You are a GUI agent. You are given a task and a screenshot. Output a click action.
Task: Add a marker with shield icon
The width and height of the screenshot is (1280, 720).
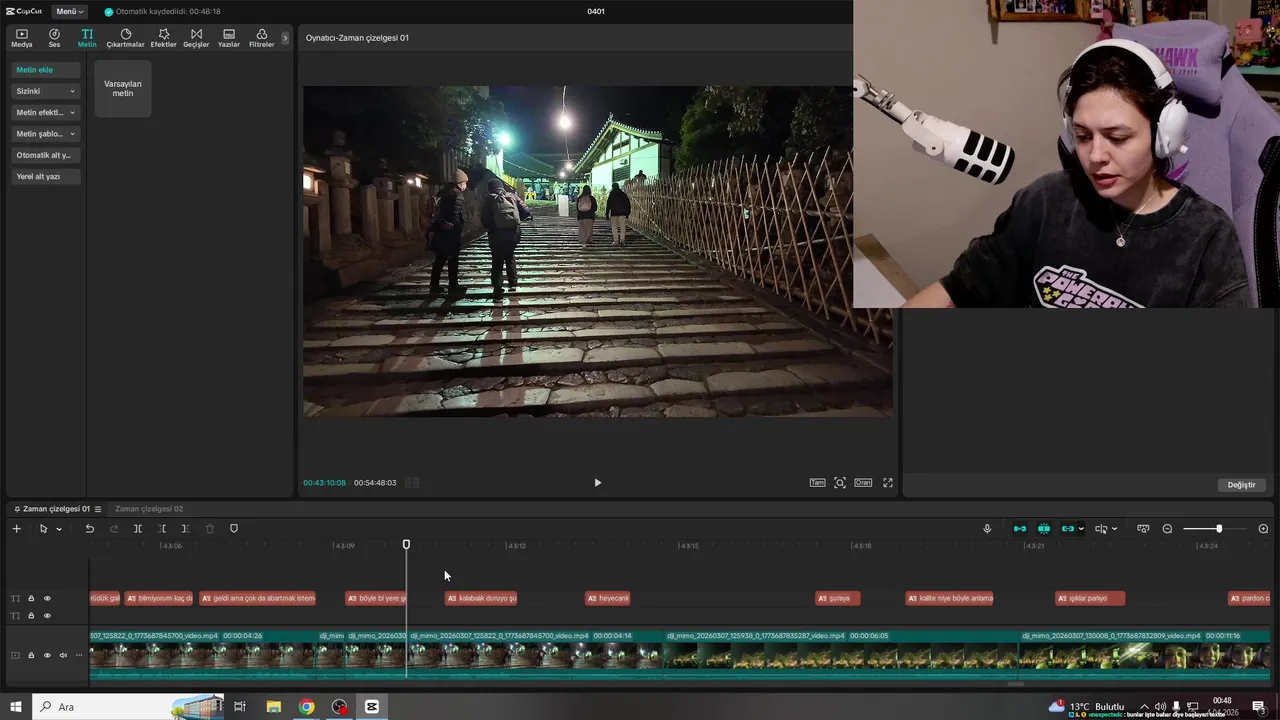(234, 529)
